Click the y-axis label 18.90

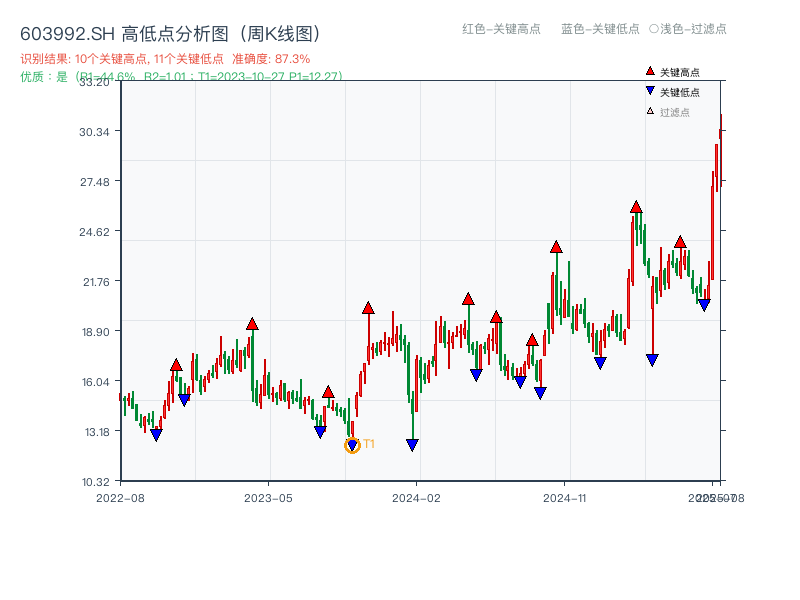[96, 332]
